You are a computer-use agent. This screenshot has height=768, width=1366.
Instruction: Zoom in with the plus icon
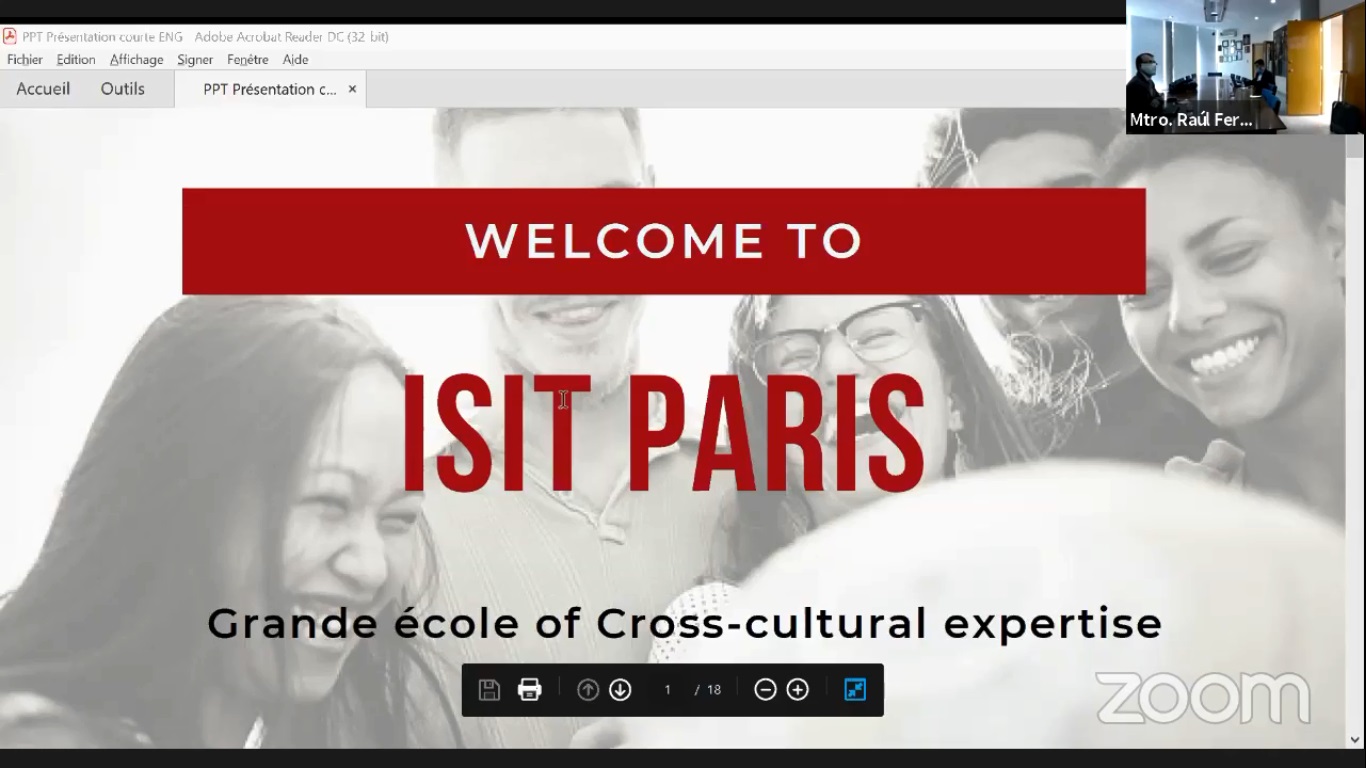(x=797, y=690)
